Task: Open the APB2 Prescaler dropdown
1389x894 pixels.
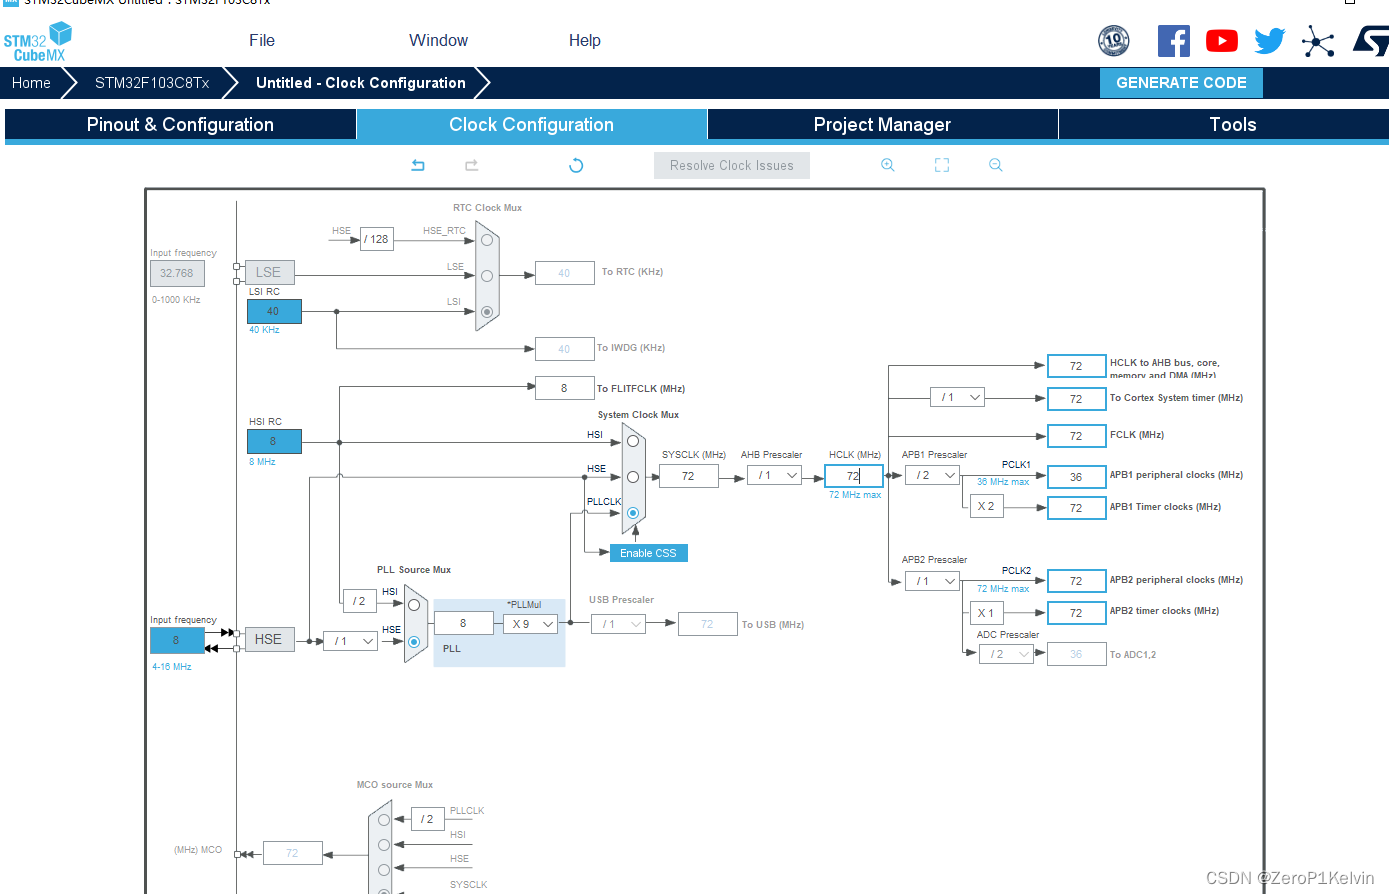Action: (932, 581)
